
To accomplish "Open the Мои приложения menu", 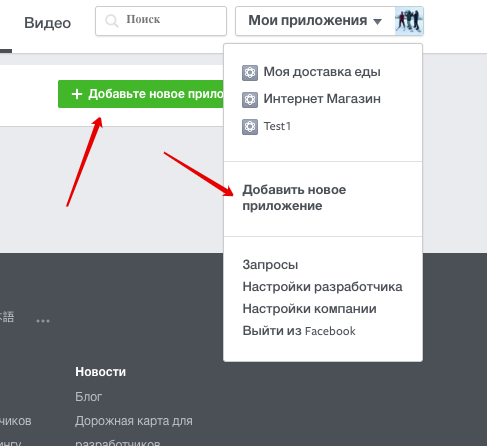I will (315, 21).
